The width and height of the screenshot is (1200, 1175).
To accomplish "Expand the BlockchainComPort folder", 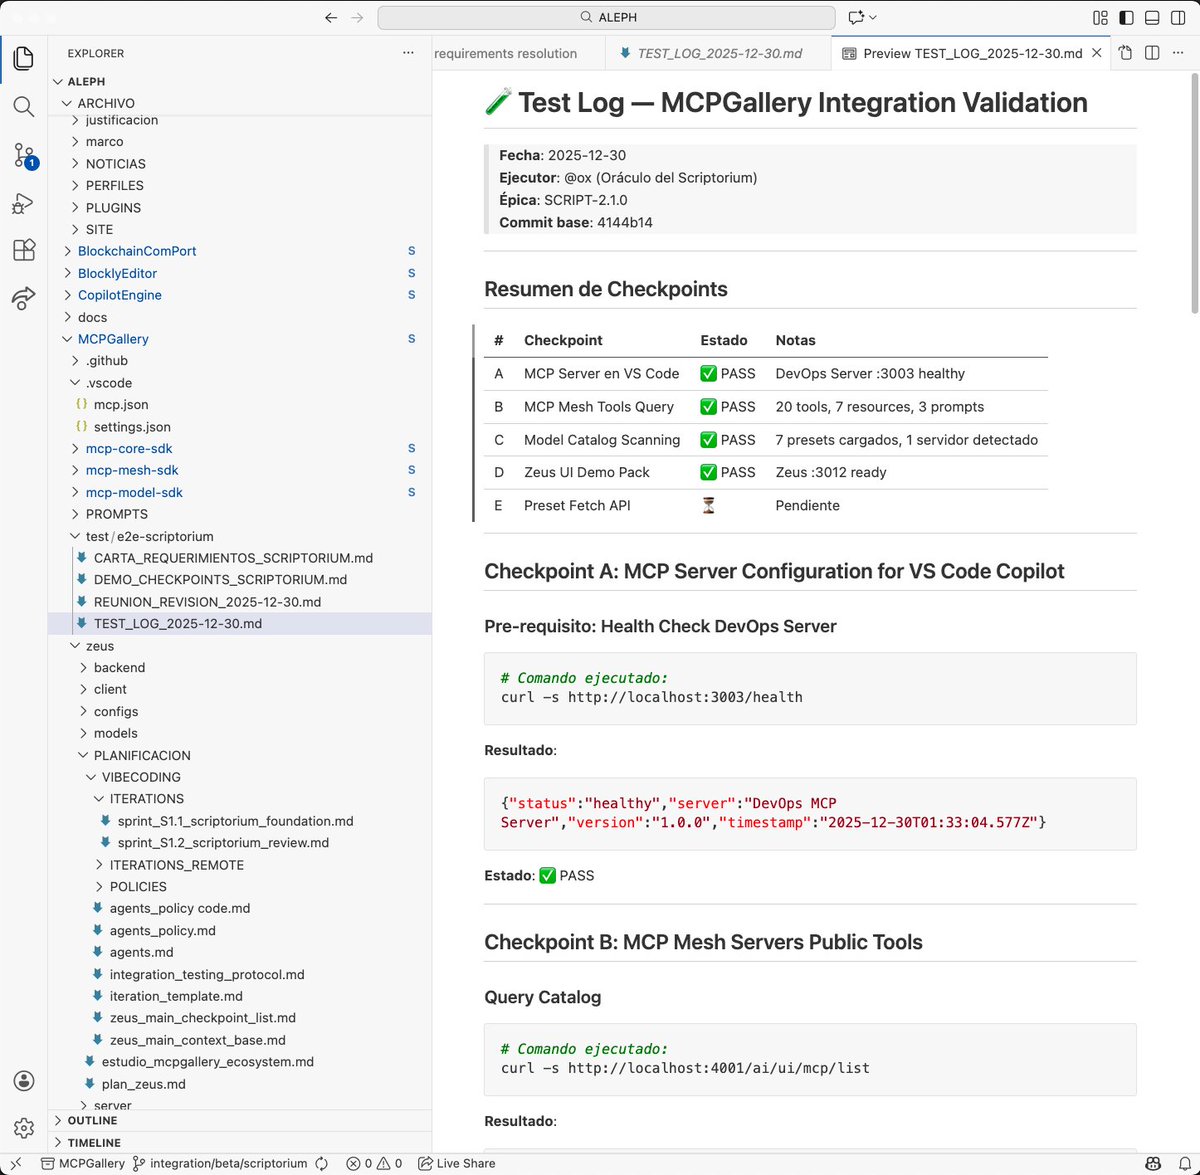I will click(x=240, y=251).
